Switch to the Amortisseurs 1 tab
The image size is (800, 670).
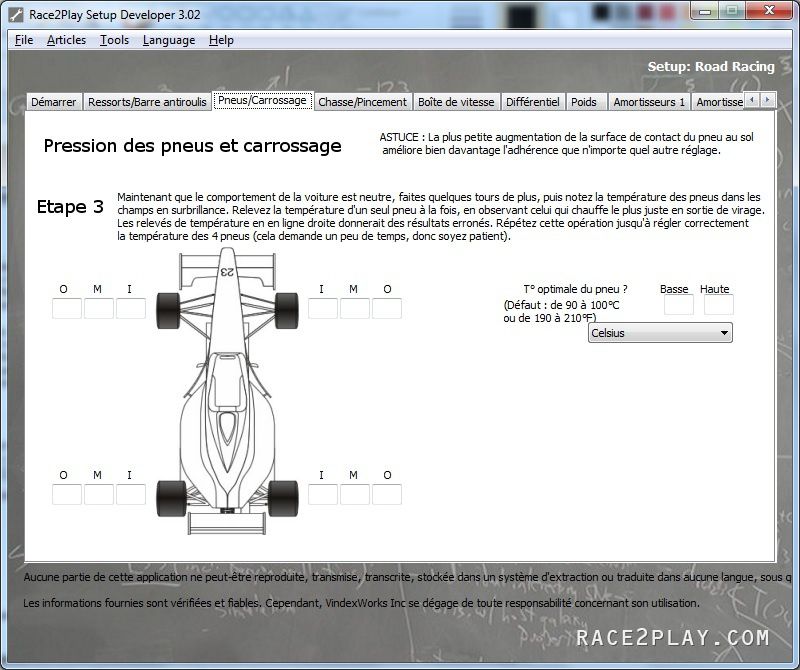point(649,102)
